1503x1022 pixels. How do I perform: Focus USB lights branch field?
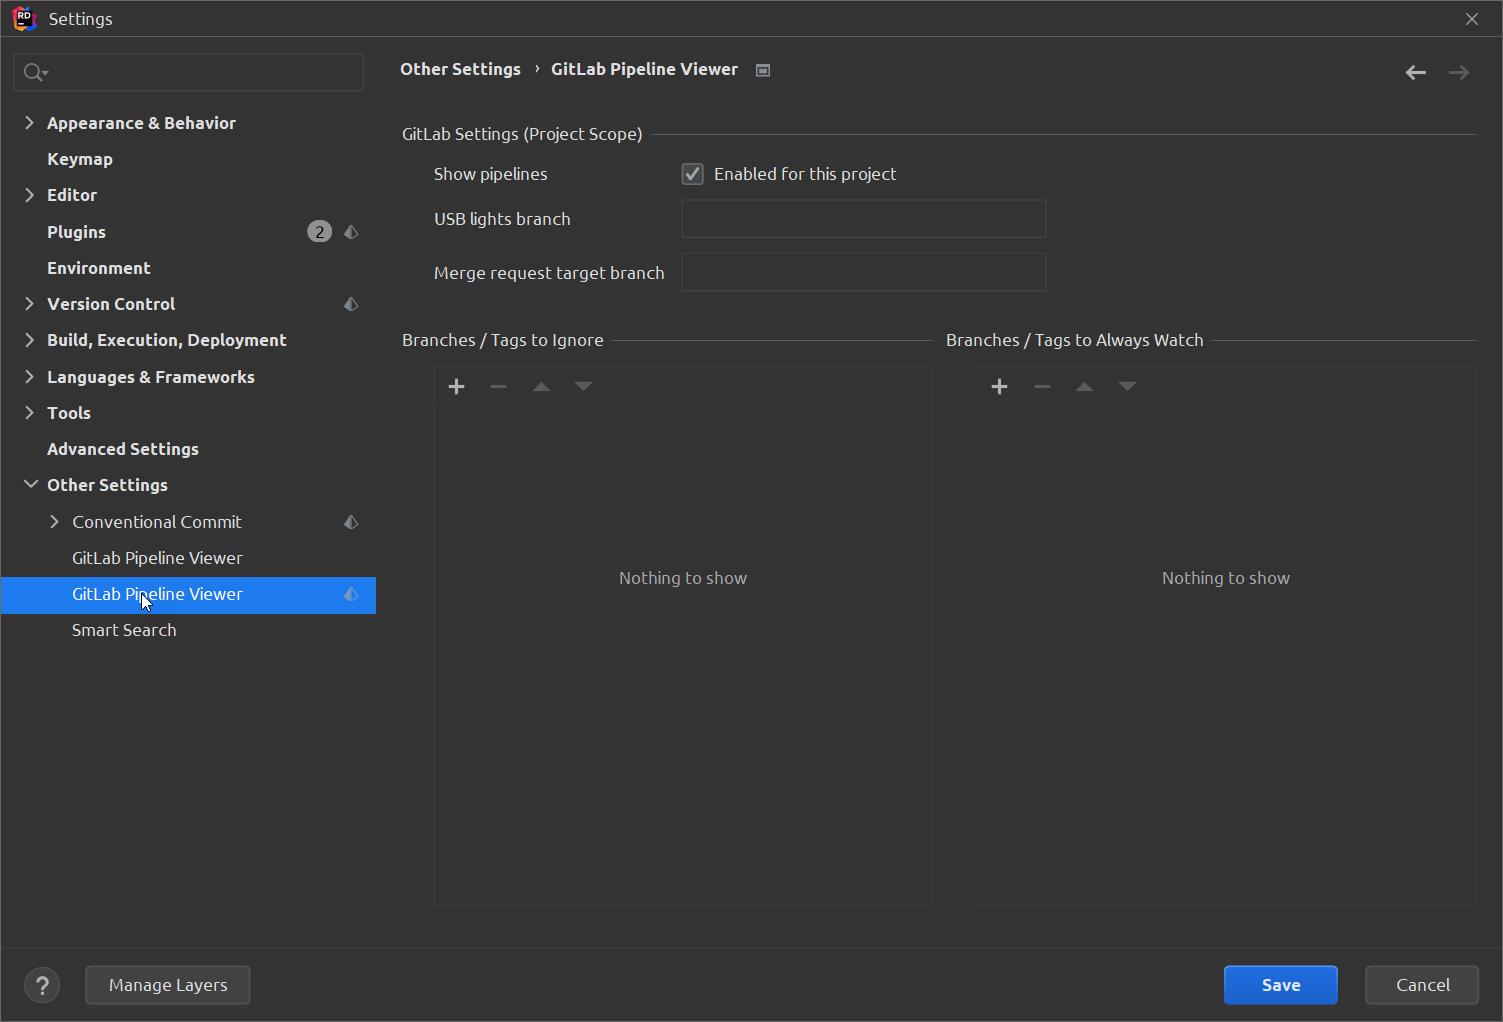pos(864,219)
